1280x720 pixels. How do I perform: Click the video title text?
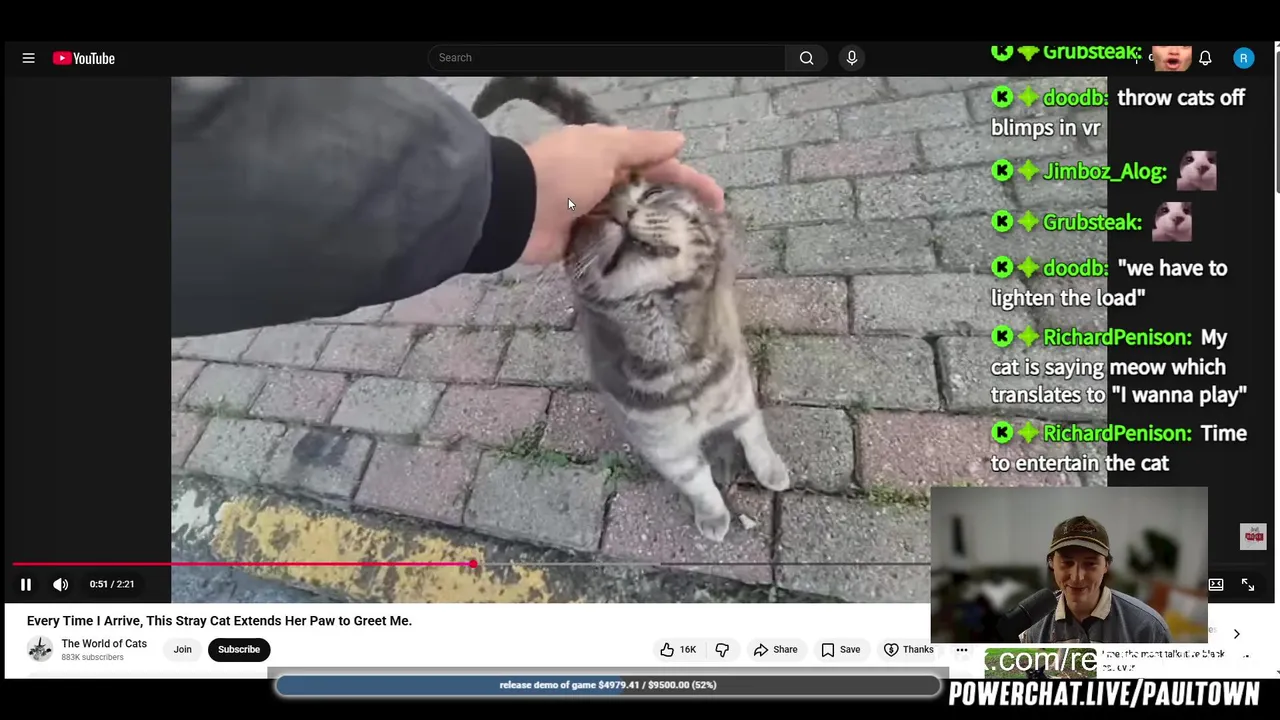[x=219, y=621]
